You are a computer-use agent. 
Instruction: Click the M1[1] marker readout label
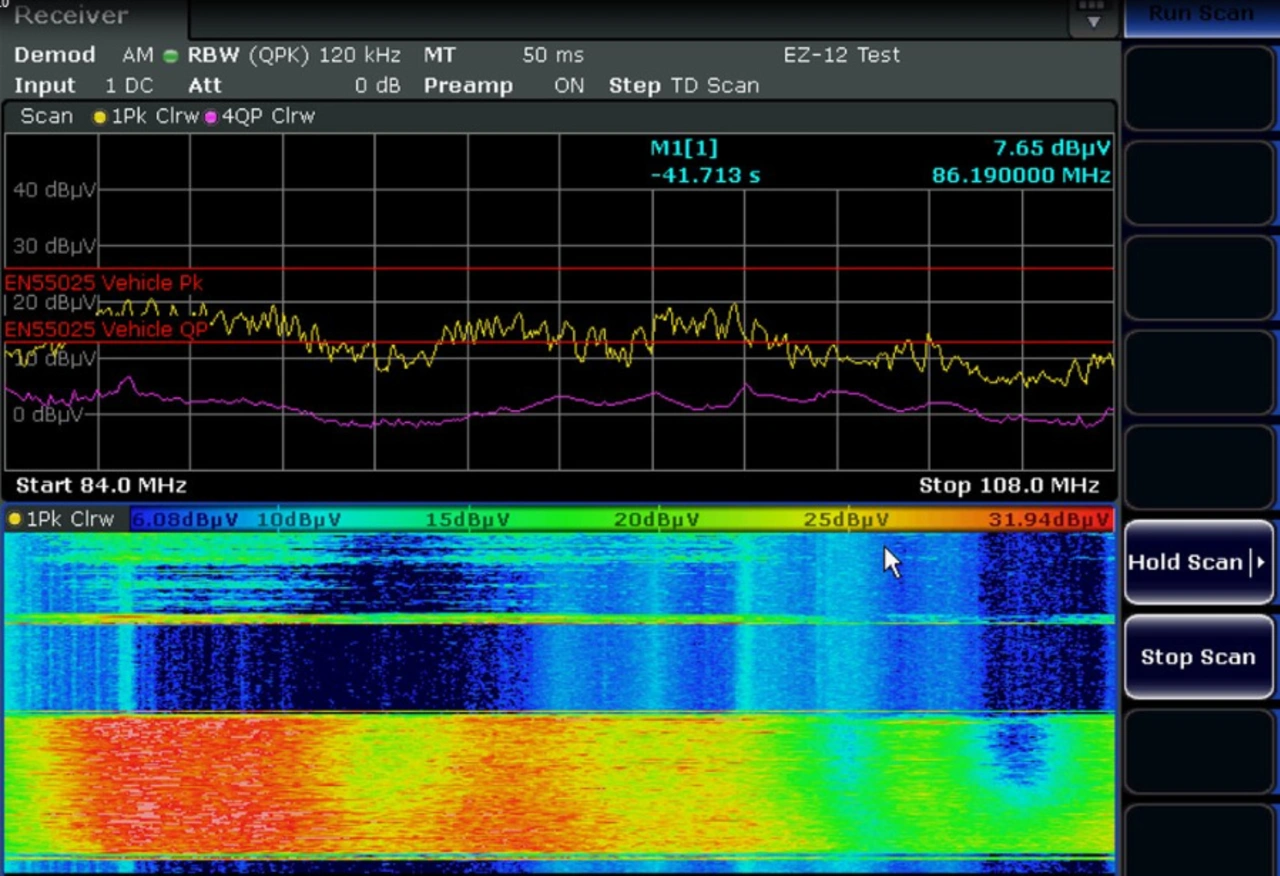[684, 148]
